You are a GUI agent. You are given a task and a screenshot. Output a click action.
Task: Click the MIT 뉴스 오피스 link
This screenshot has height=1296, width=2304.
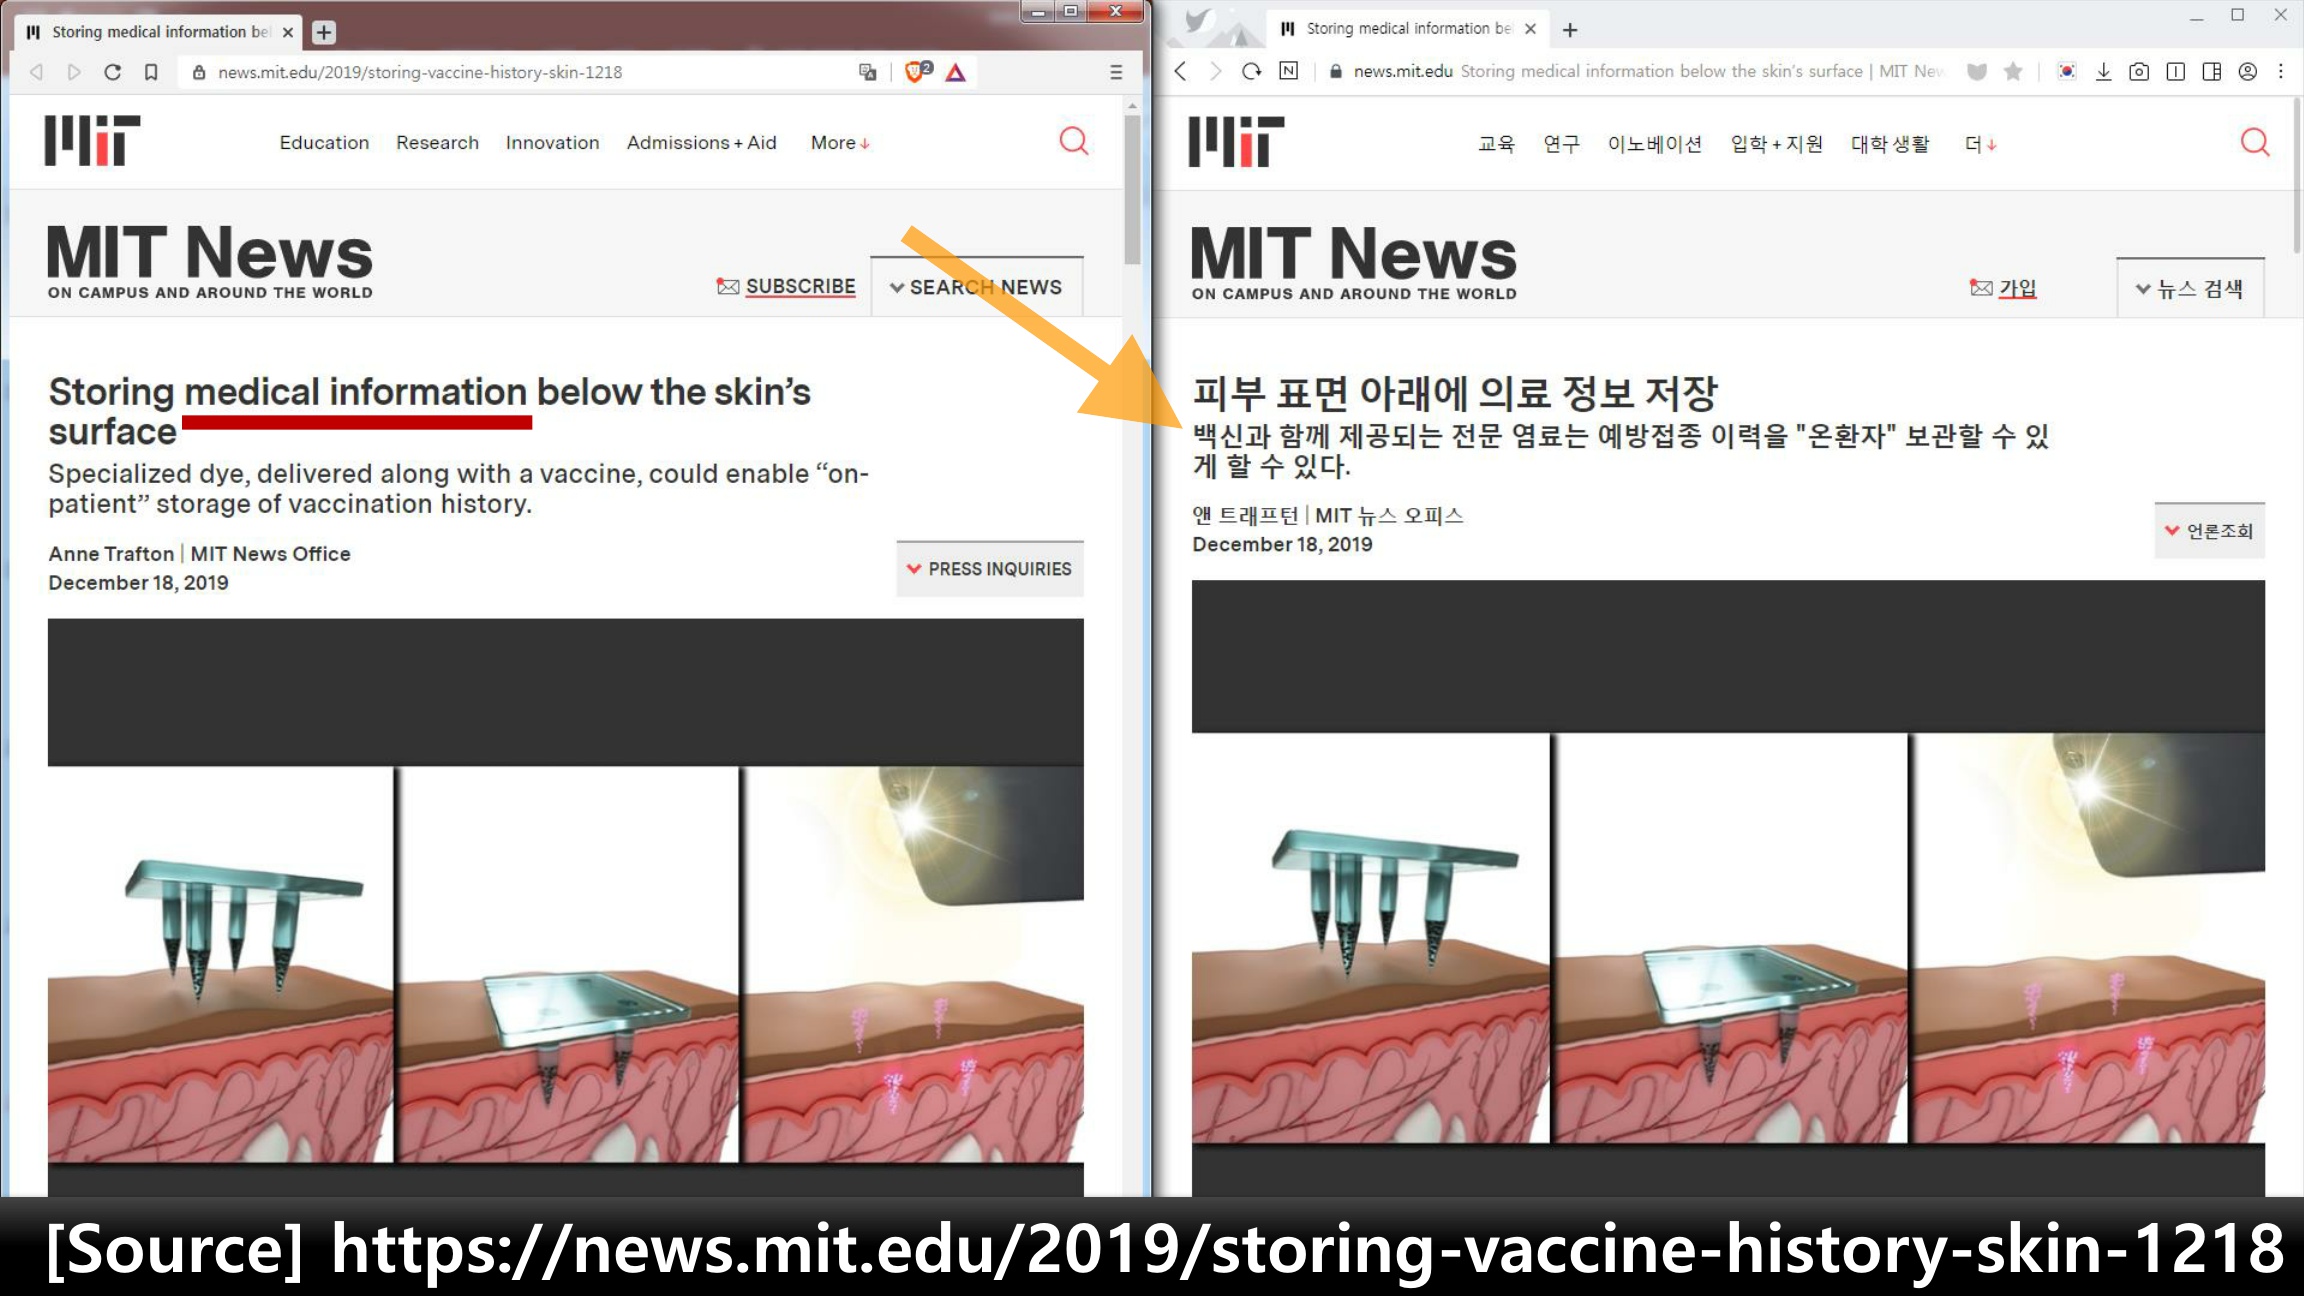click(1389, 515)
